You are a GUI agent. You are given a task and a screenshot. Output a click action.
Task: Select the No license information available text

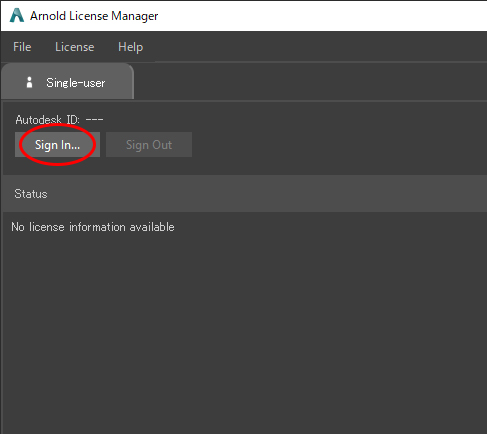click(93, 227)
